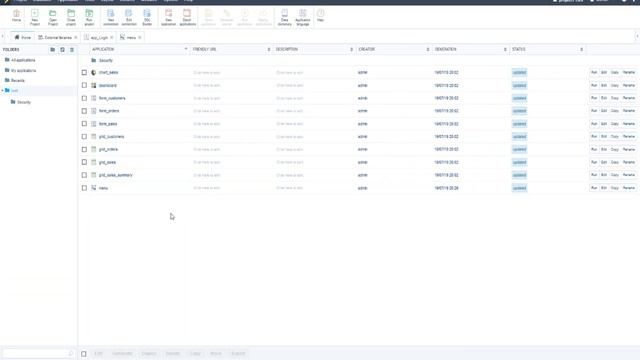This screenshot has height=360, width=640.
Task: Switch to the Home tab
Action: pyautogui.click(x=23, y=37)
